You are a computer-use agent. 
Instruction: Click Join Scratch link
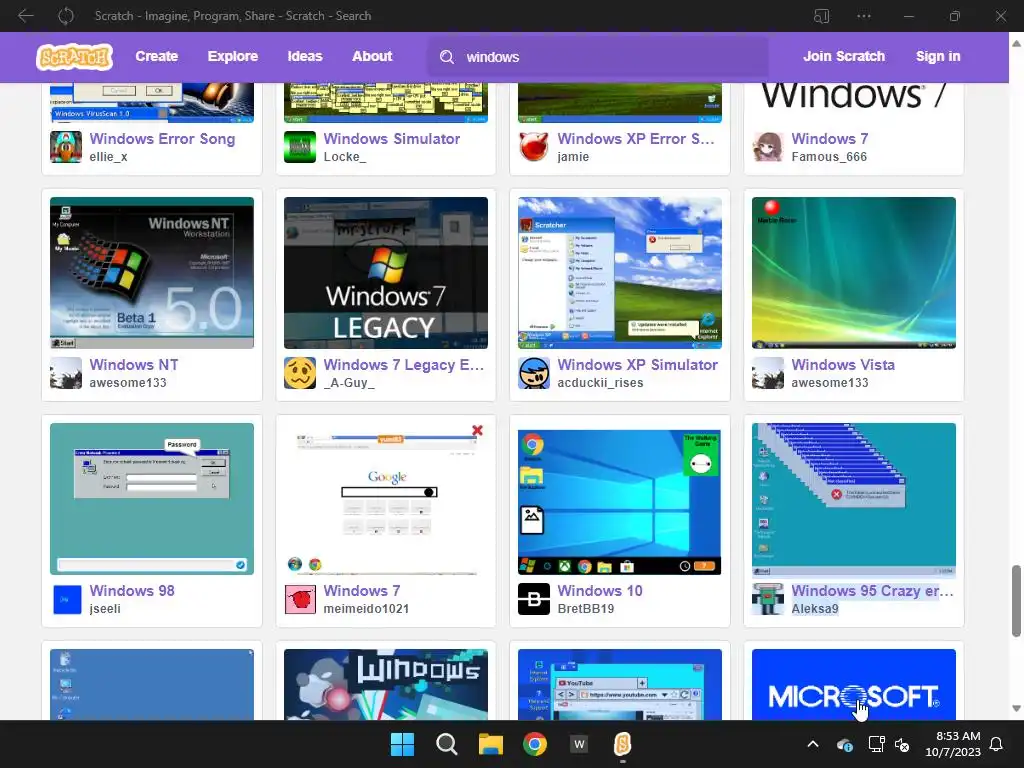point(844,56)
